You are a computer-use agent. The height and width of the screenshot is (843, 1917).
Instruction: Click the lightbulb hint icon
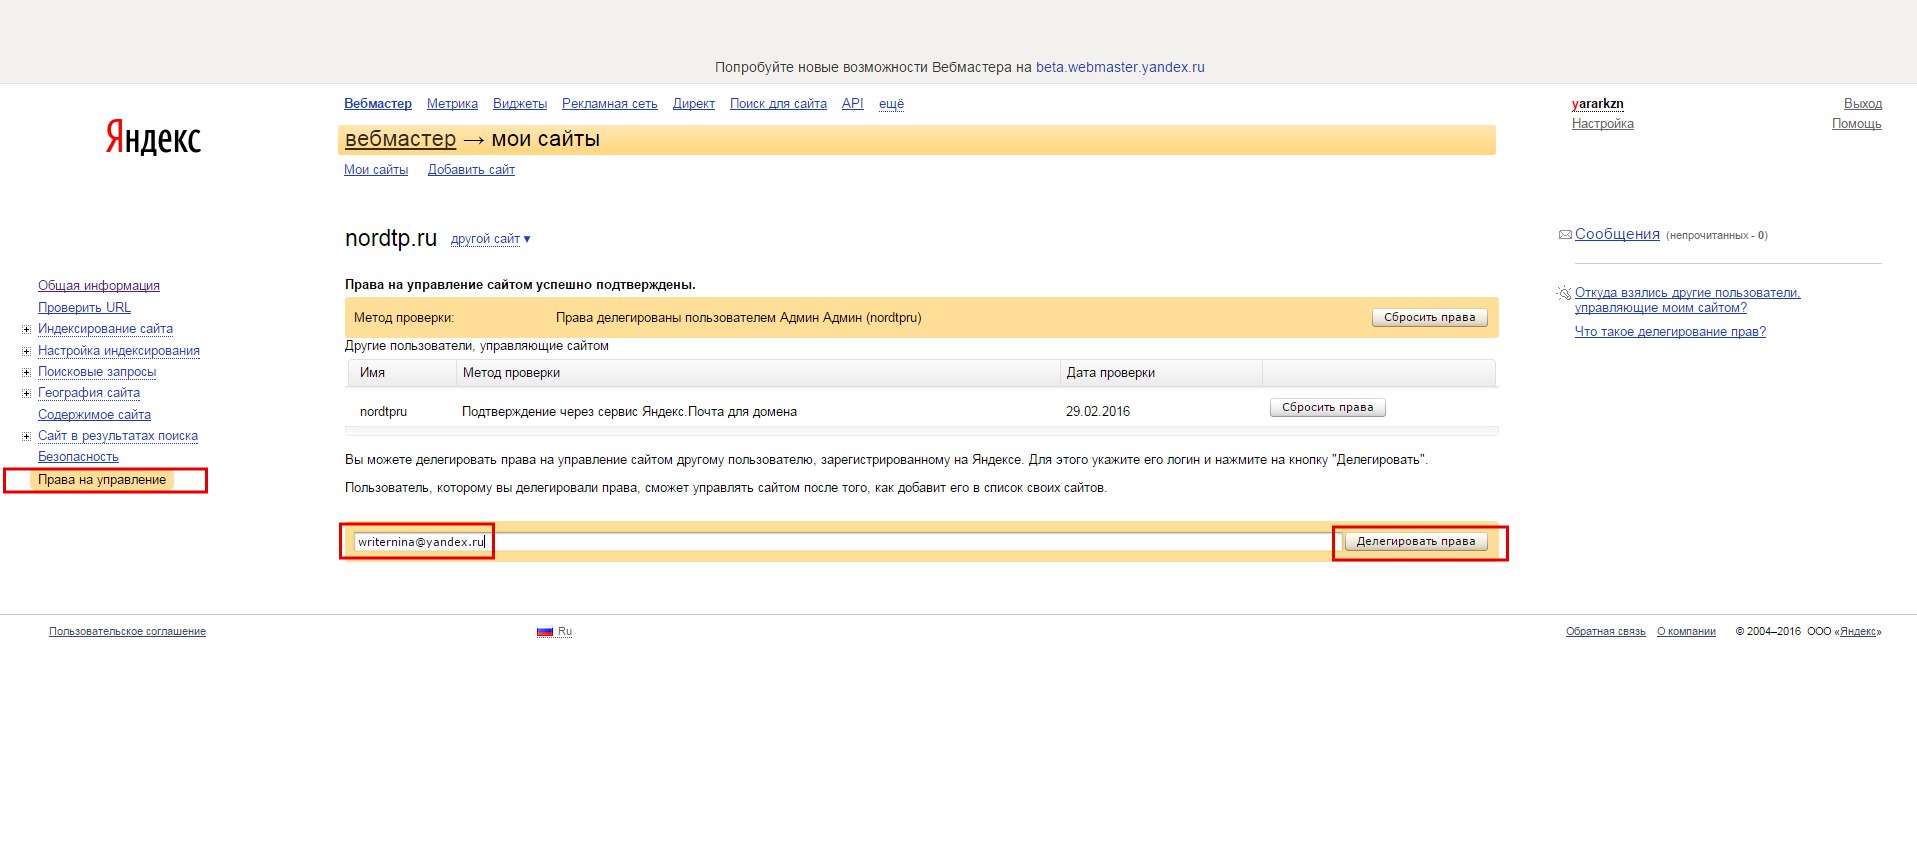(x=1564, y=293)
